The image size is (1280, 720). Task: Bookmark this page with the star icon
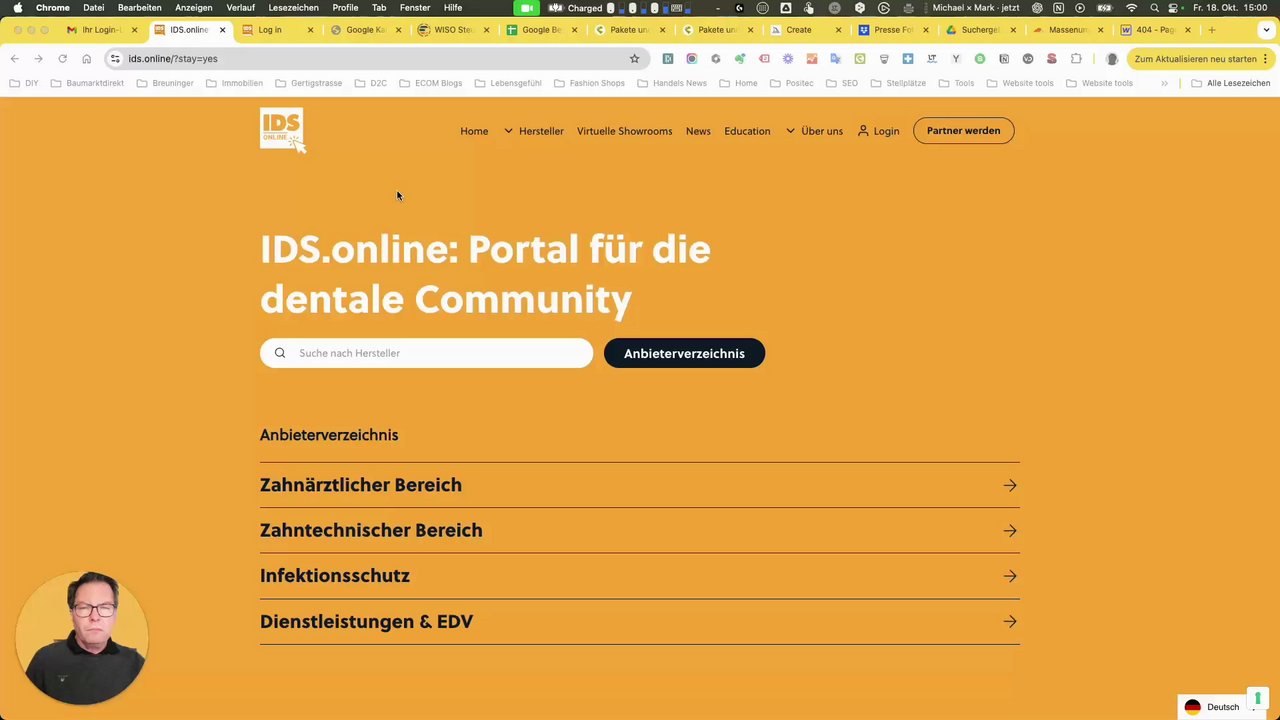tap(634, 59)
